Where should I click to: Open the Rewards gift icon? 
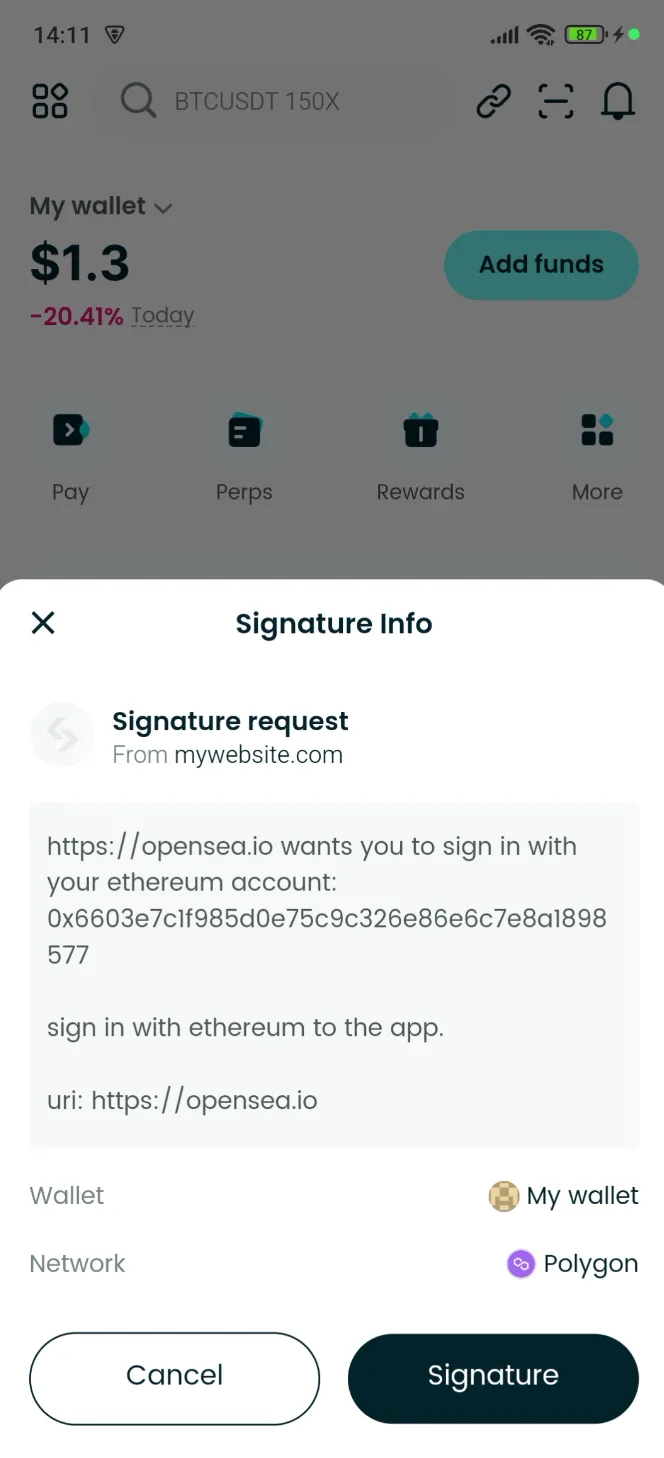click(420, 429)
